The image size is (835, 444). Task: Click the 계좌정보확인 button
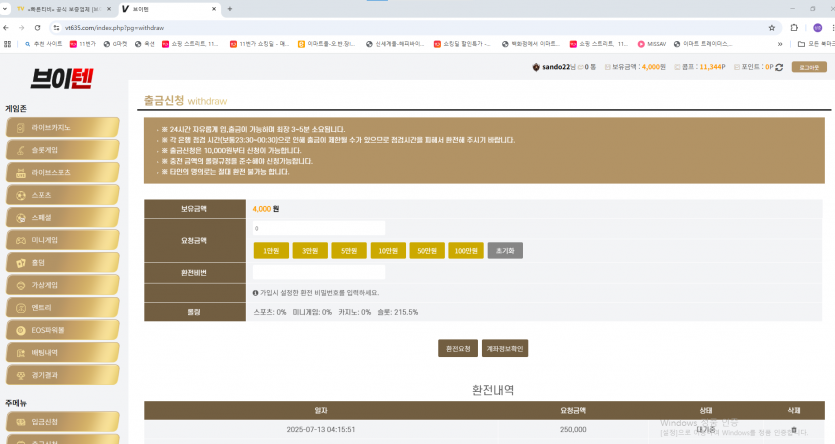[505, 349]
